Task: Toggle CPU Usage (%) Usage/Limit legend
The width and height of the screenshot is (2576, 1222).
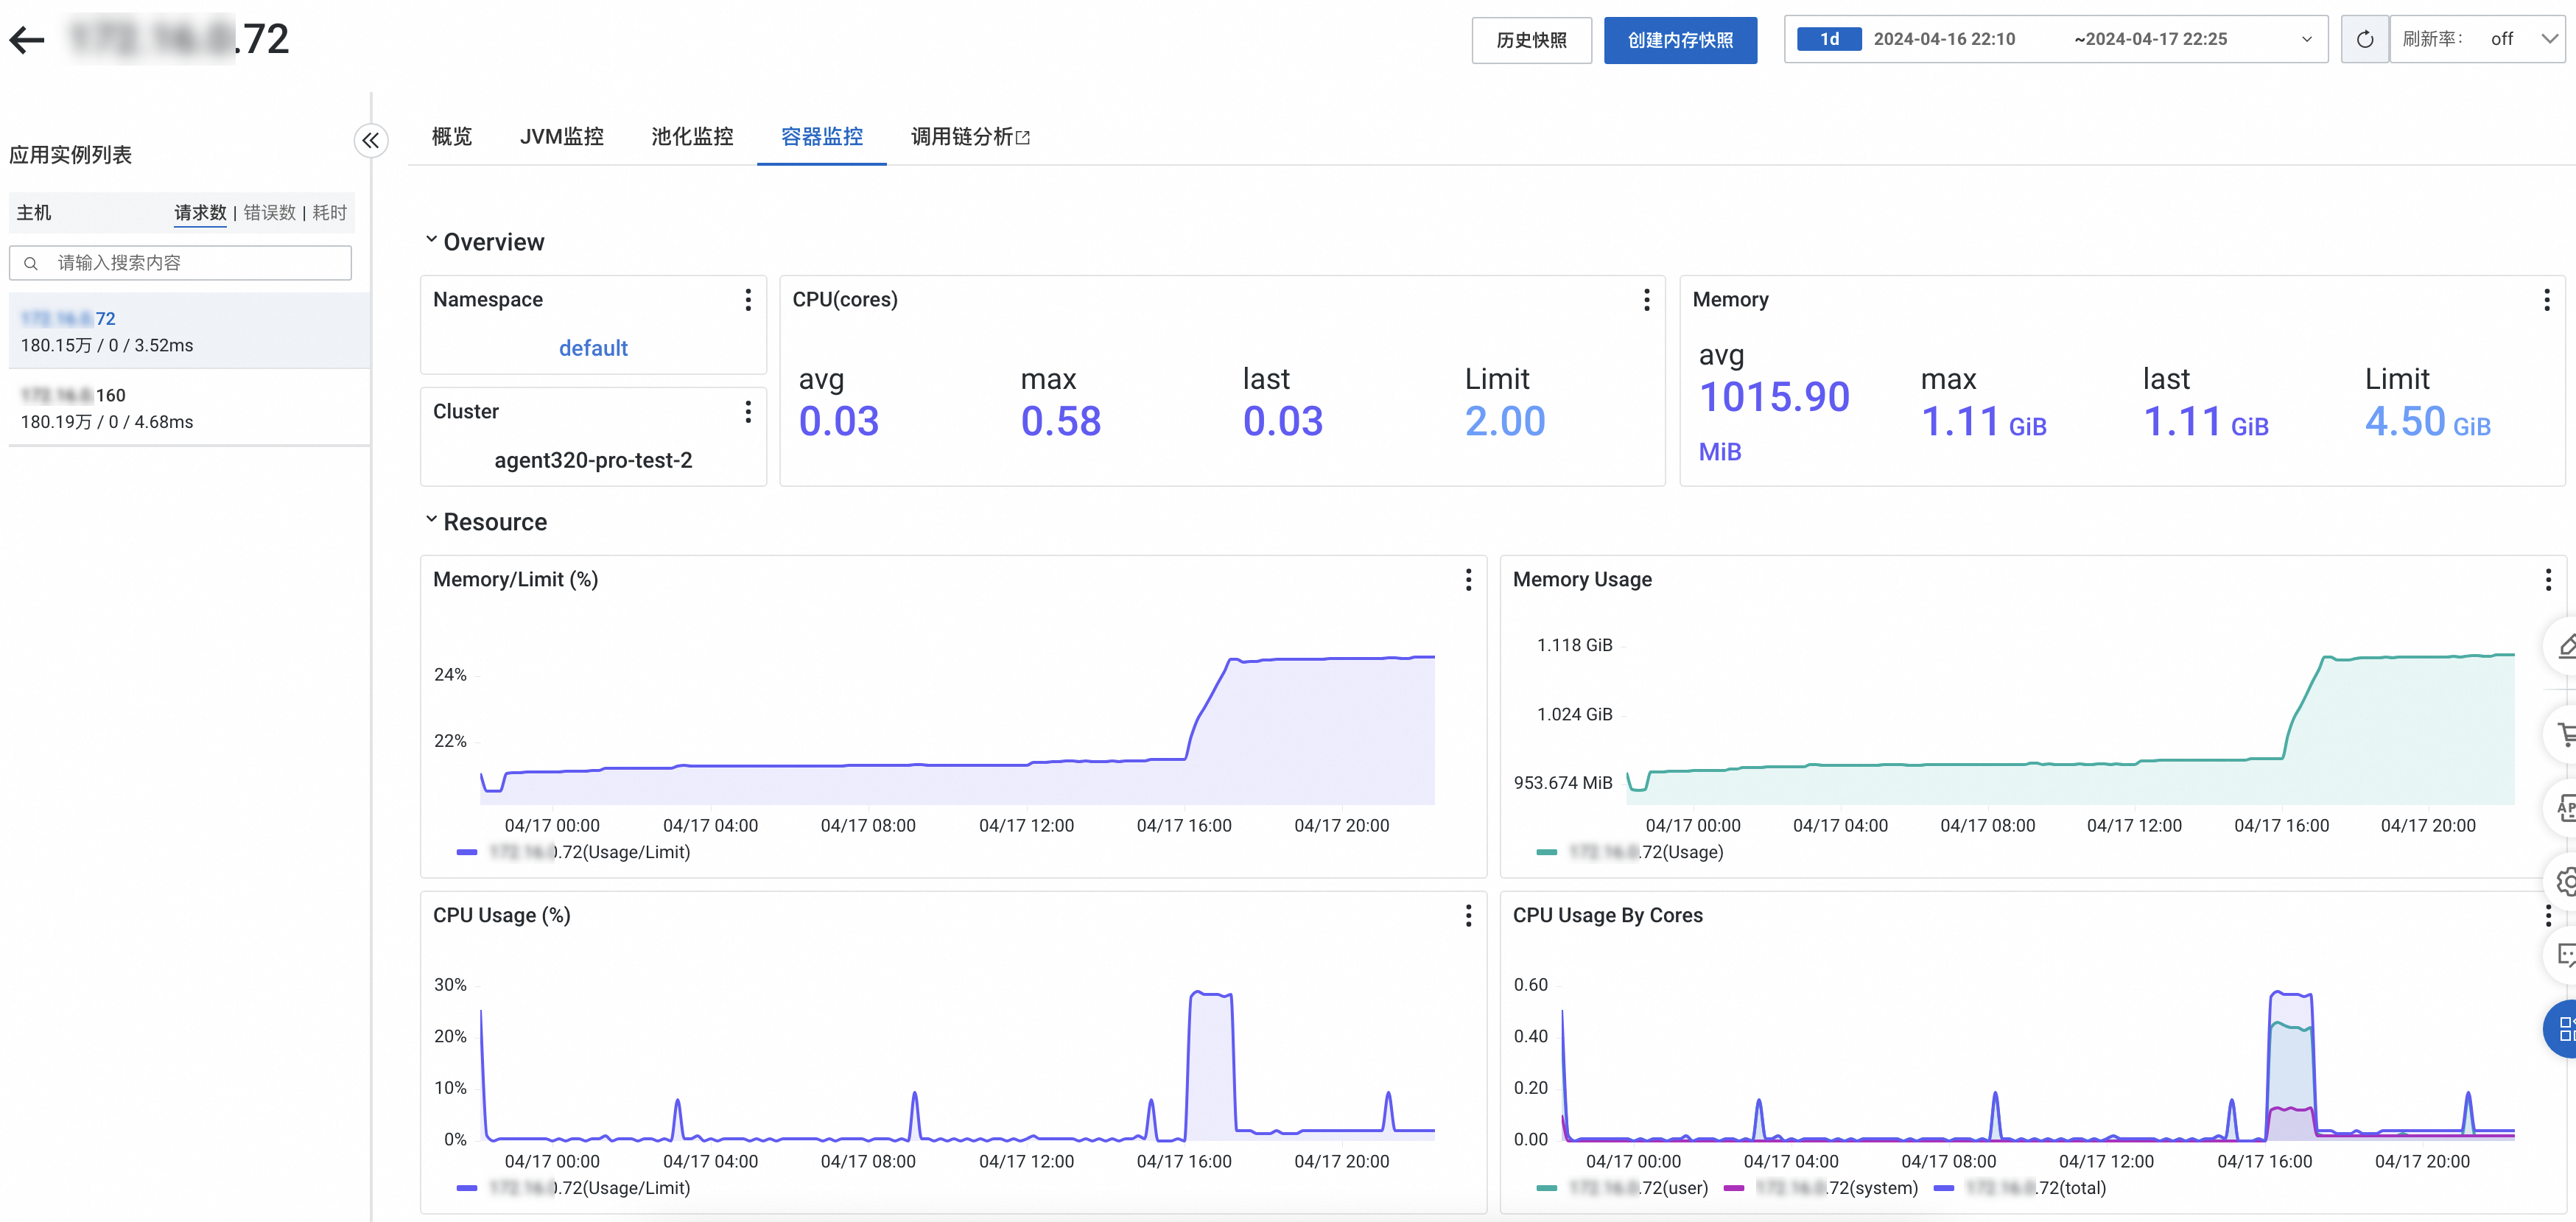Action: pyautogui.click(x=573, y=1189)
